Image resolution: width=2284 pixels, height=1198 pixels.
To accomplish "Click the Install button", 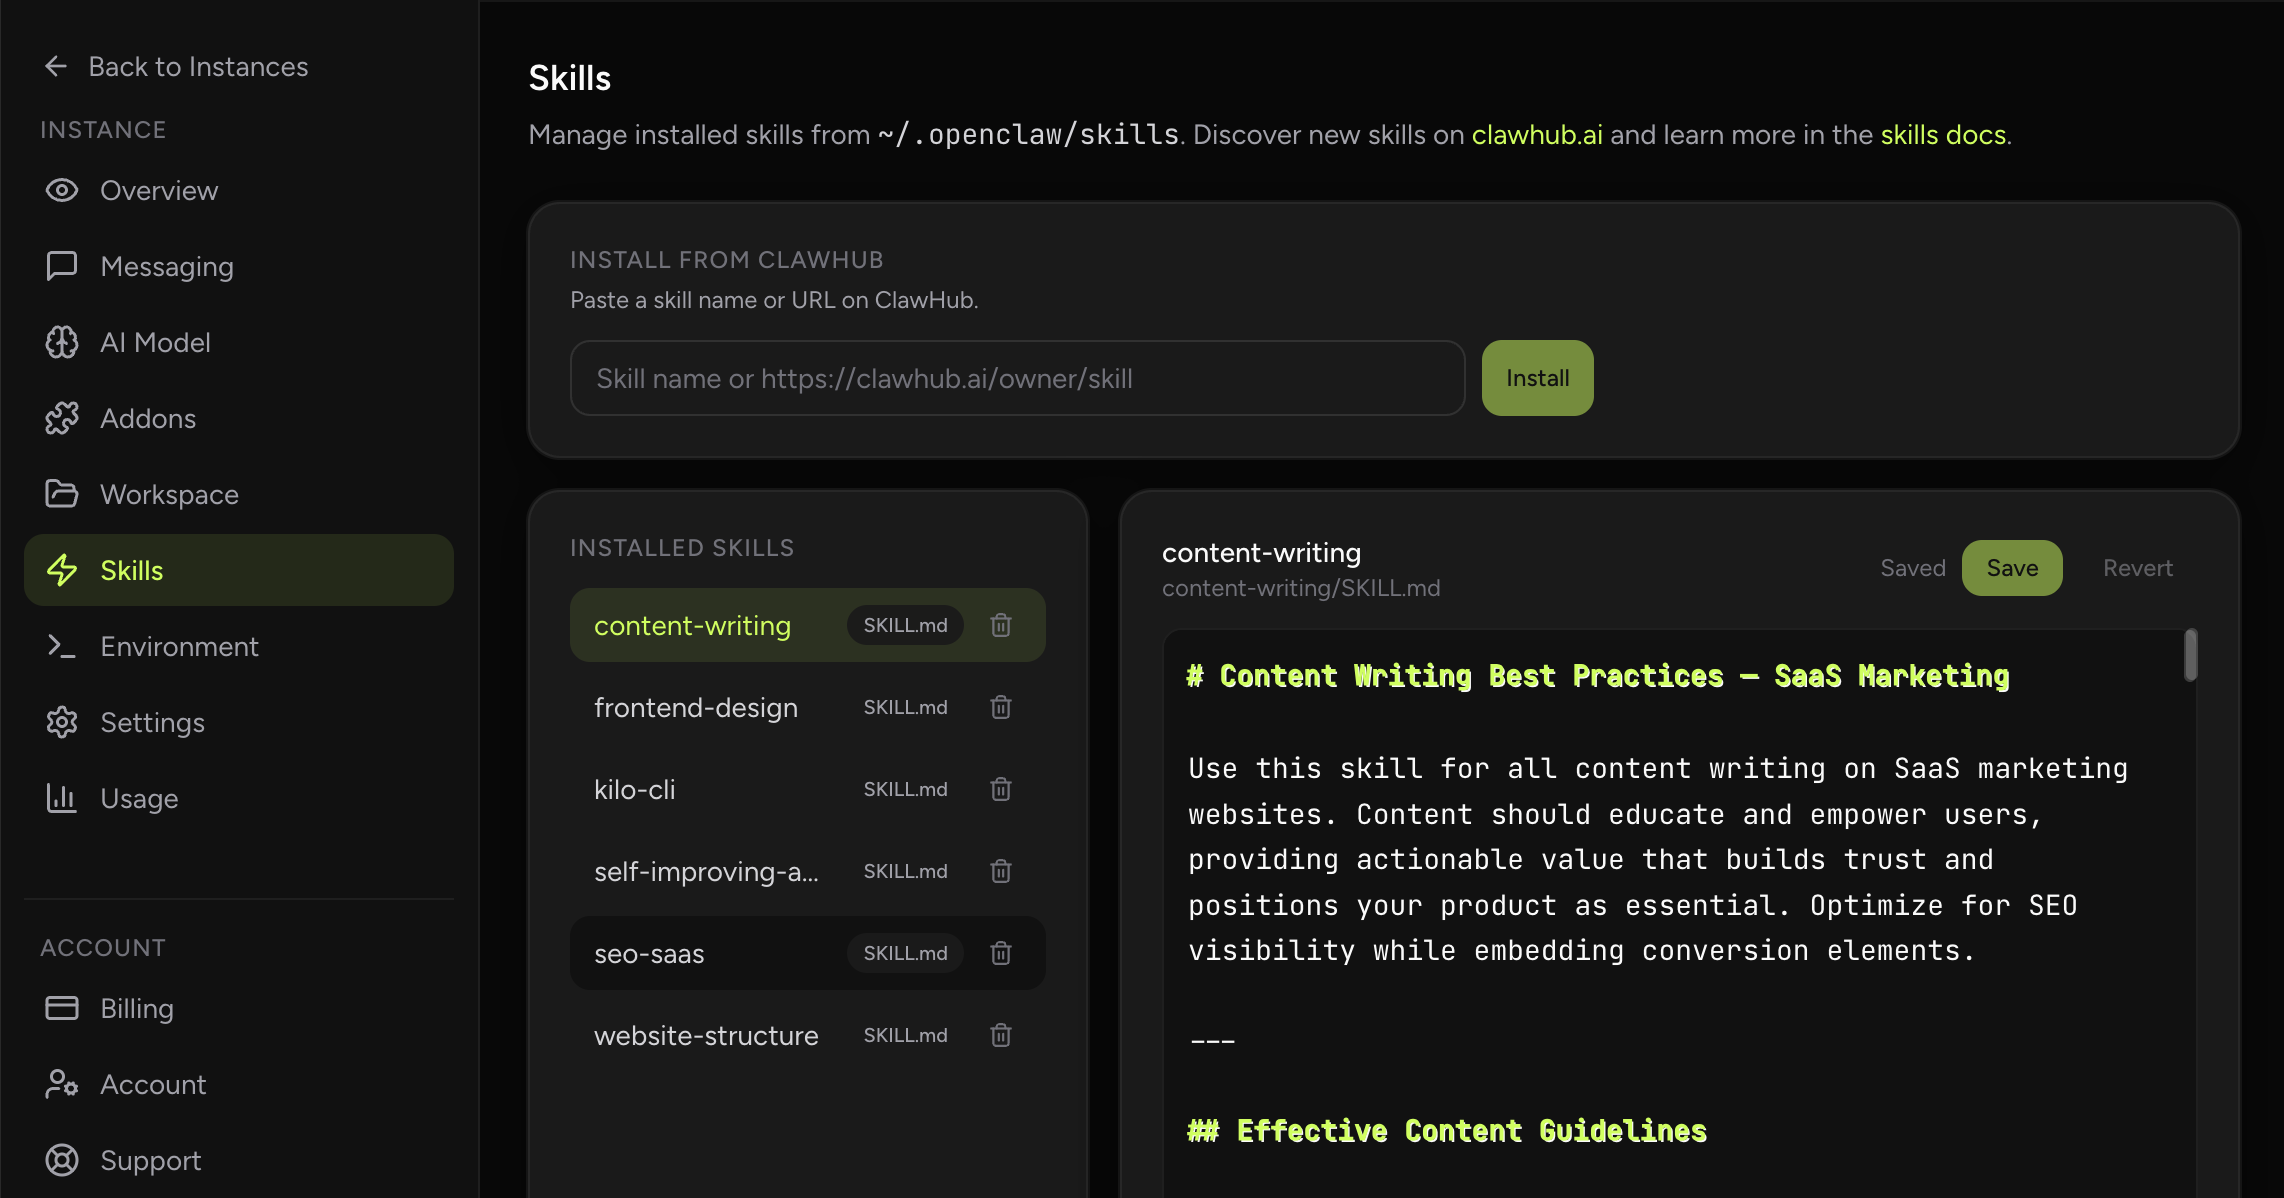I will coord(1537,377).
